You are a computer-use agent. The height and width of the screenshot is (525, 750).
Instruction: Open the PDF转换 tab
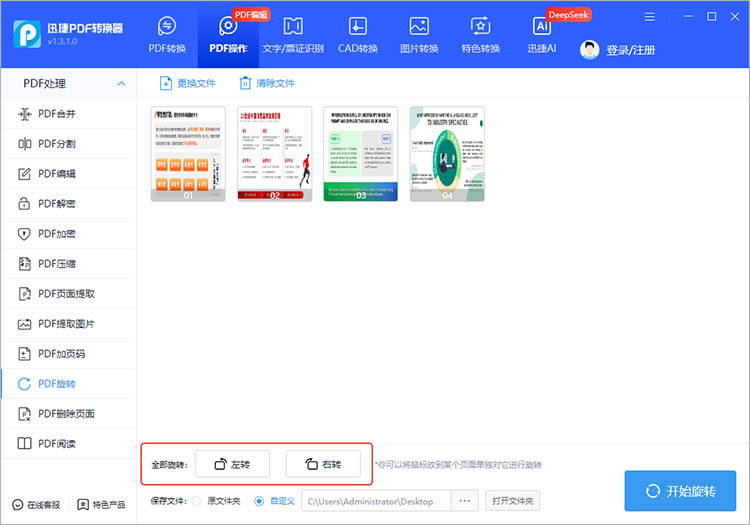pos(167,34)
